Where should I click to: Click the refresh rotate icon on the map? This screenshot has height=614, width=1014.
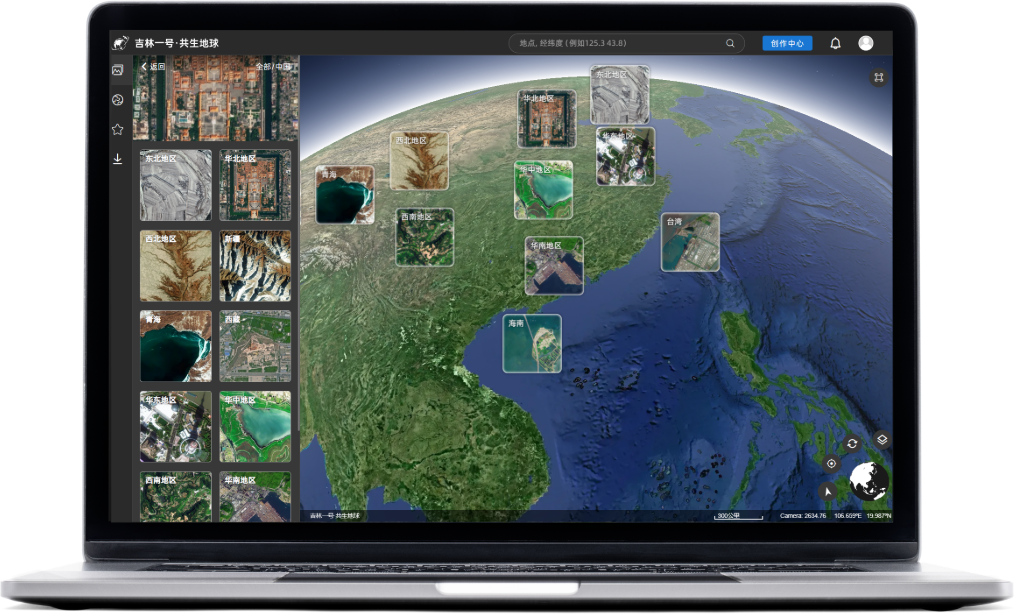(x=852, y=444)
